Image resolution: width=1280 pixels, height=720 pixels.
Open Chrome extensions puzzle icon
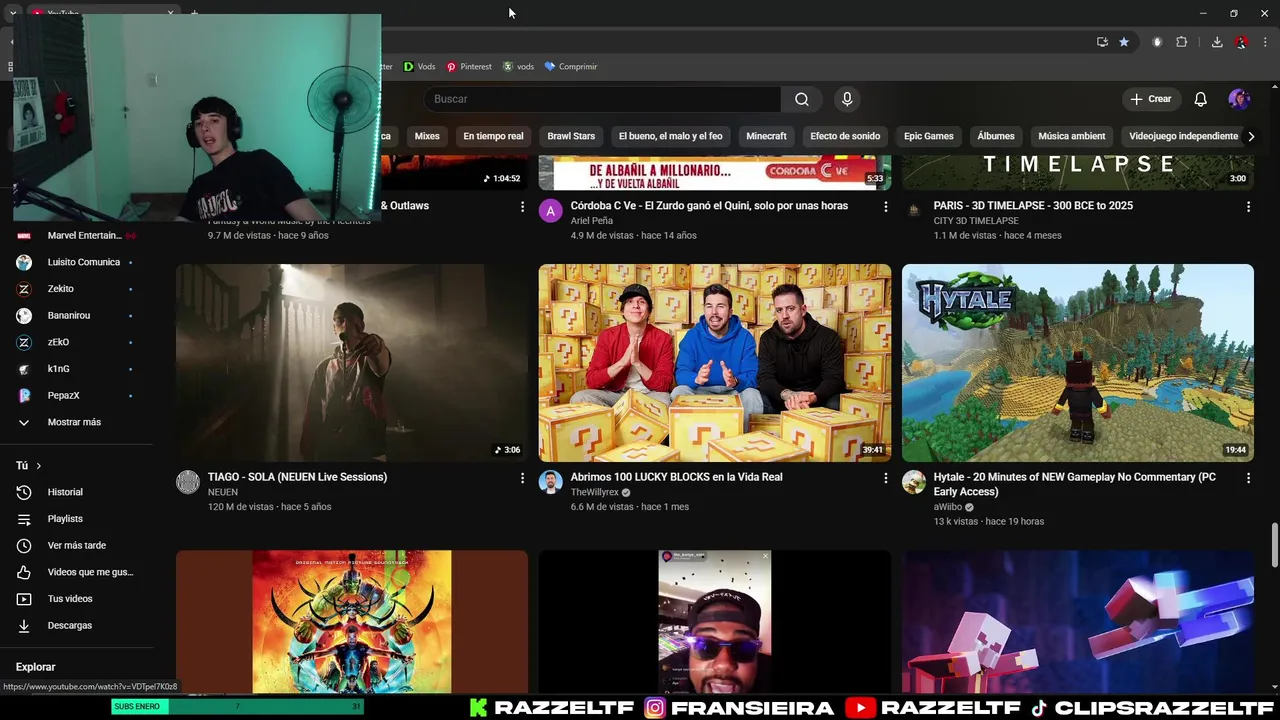[1181, 42]
